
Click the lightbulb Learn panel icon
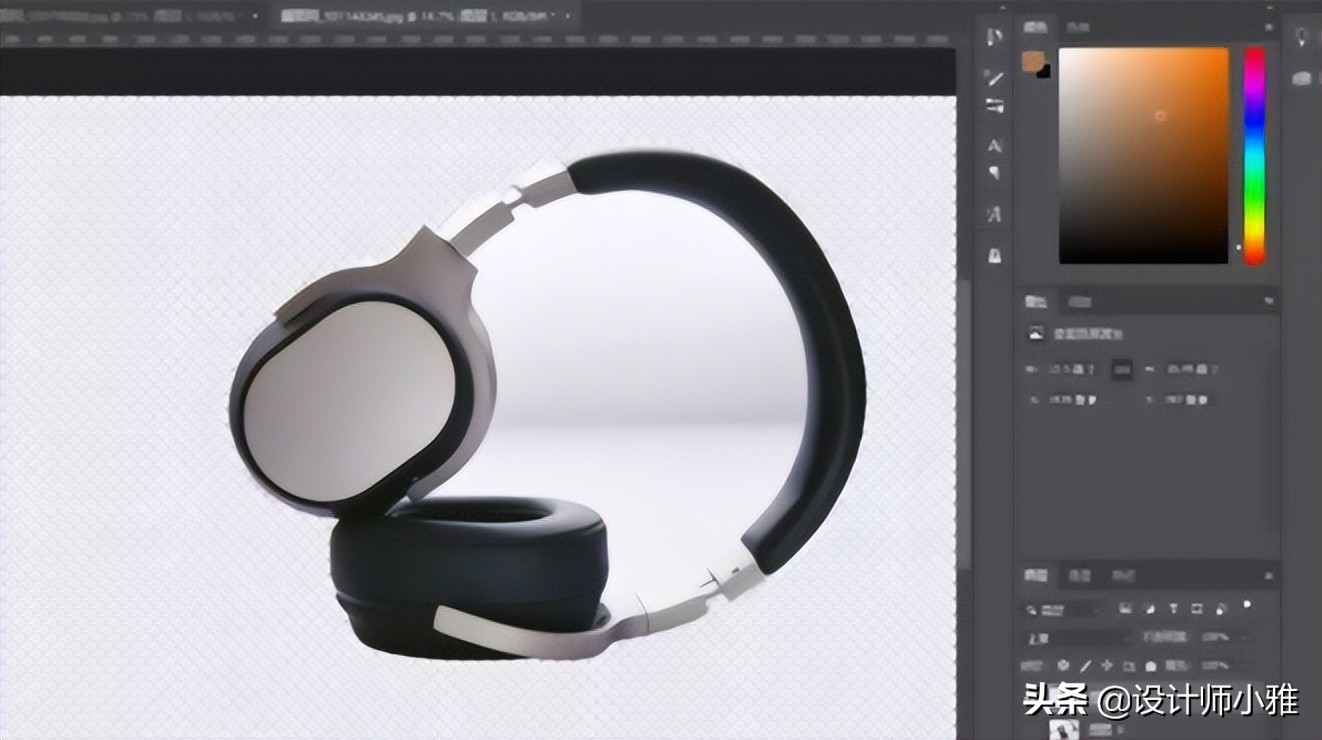click(x=1301, y=37)
